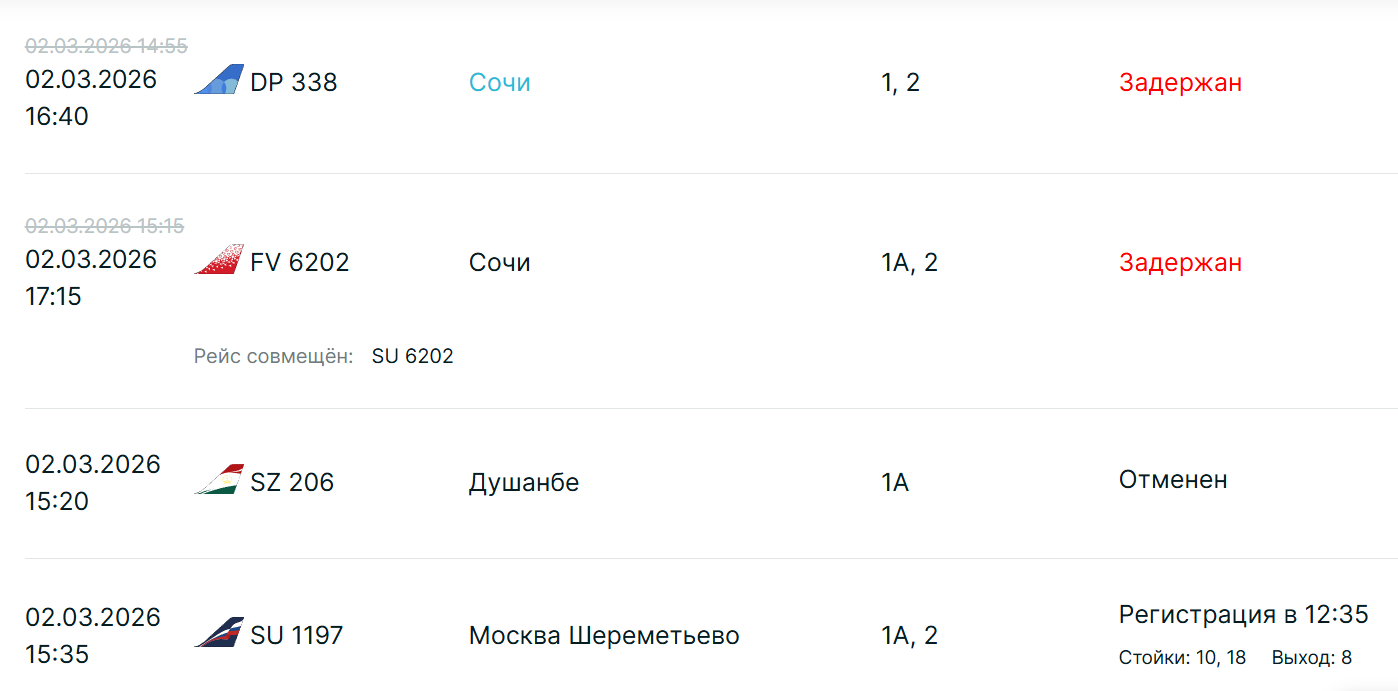Image resolution: width=1398 pixels, height=691 pixels.
Task: Click the Сочи destination of FV 6202
Action: [499, 262]
